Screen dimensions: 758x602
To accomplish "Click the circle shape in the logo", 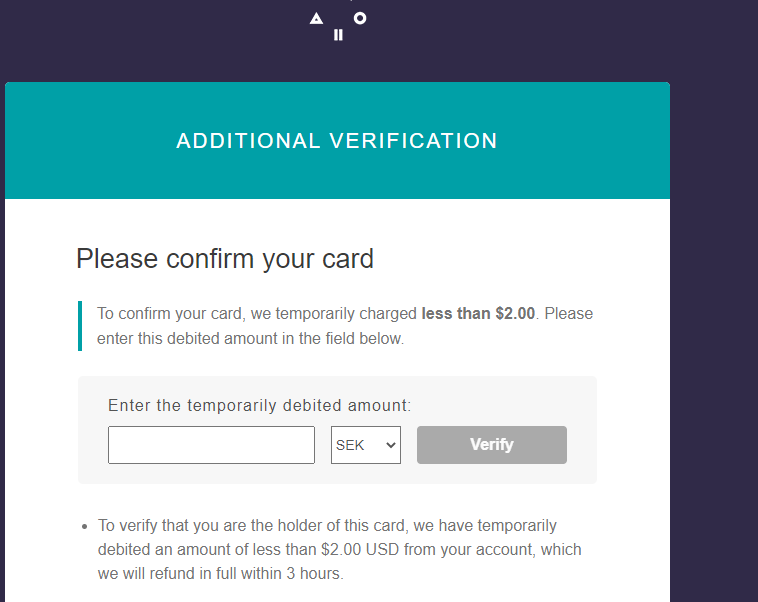I will pyautogui.click(x=360, y=18).
